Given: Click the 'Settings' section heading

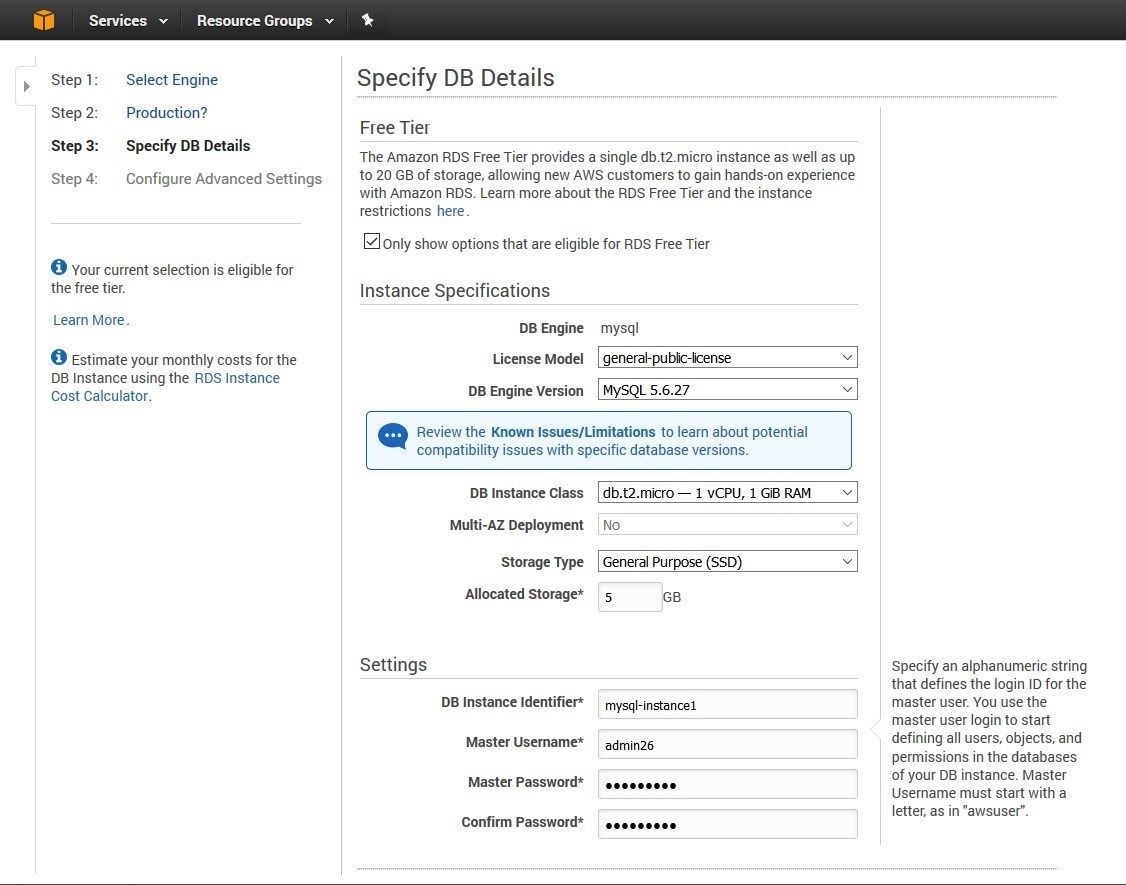Looking at the screenshot, I should click(x=394, y=664).
